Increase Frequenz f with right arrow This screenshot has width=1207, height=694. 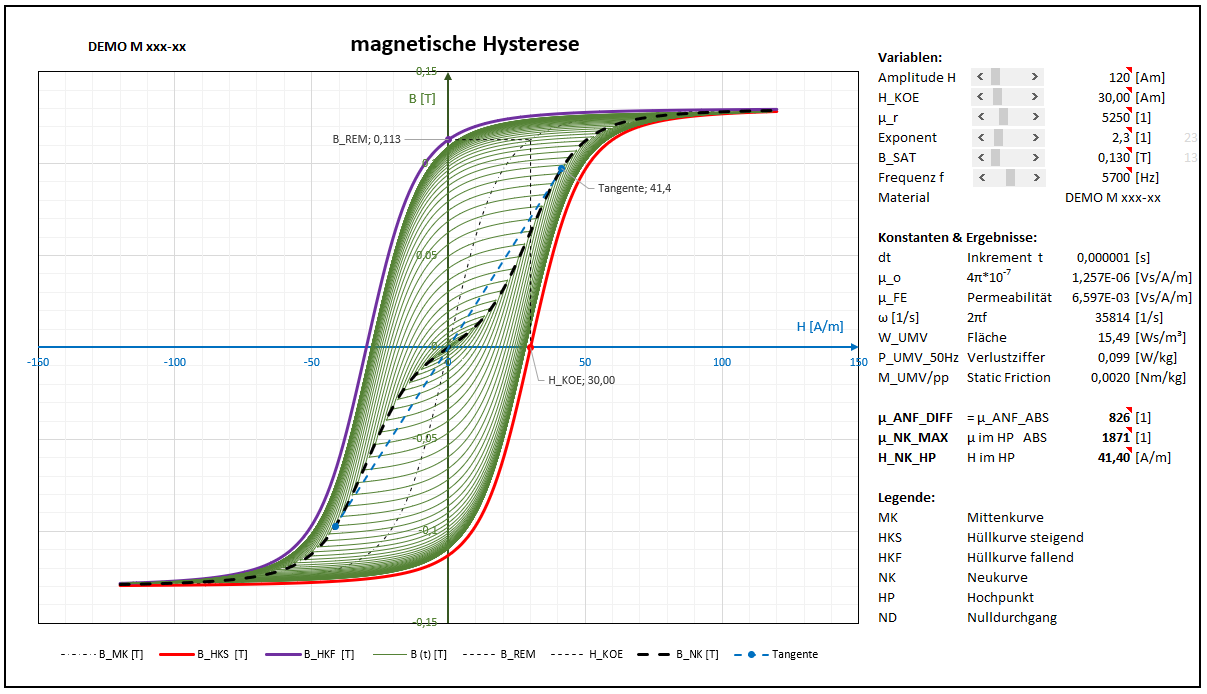pyautogui.click(x=1035, y=177)
